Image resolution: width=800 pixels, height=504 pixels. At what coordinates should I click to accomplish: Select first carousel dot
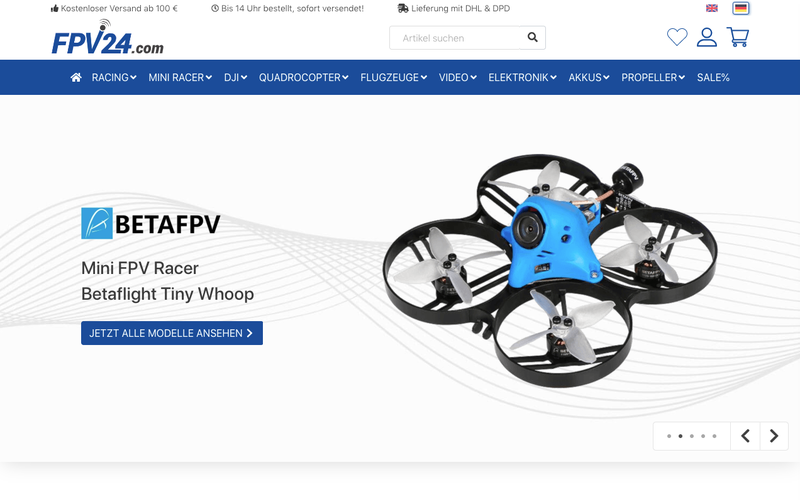[669, 436]
